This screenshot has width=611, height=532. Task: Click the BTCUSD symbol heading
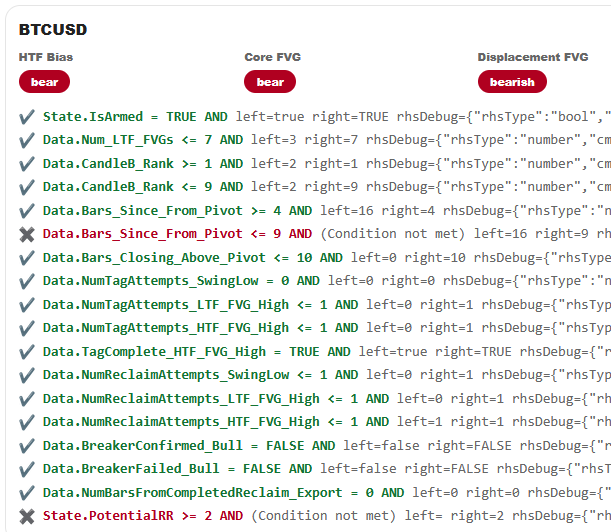[53, 30]
